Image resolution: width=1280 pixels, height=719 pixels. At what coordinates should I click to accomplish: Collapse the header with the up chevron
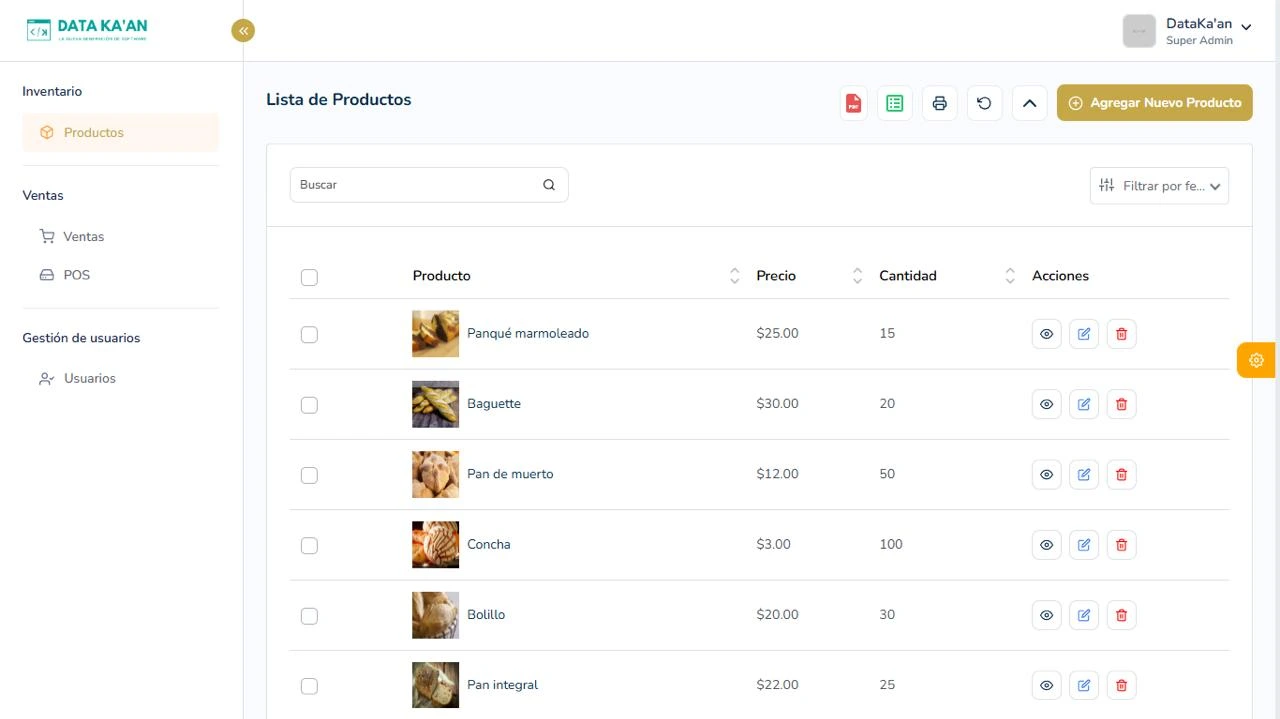[1029, 103]
